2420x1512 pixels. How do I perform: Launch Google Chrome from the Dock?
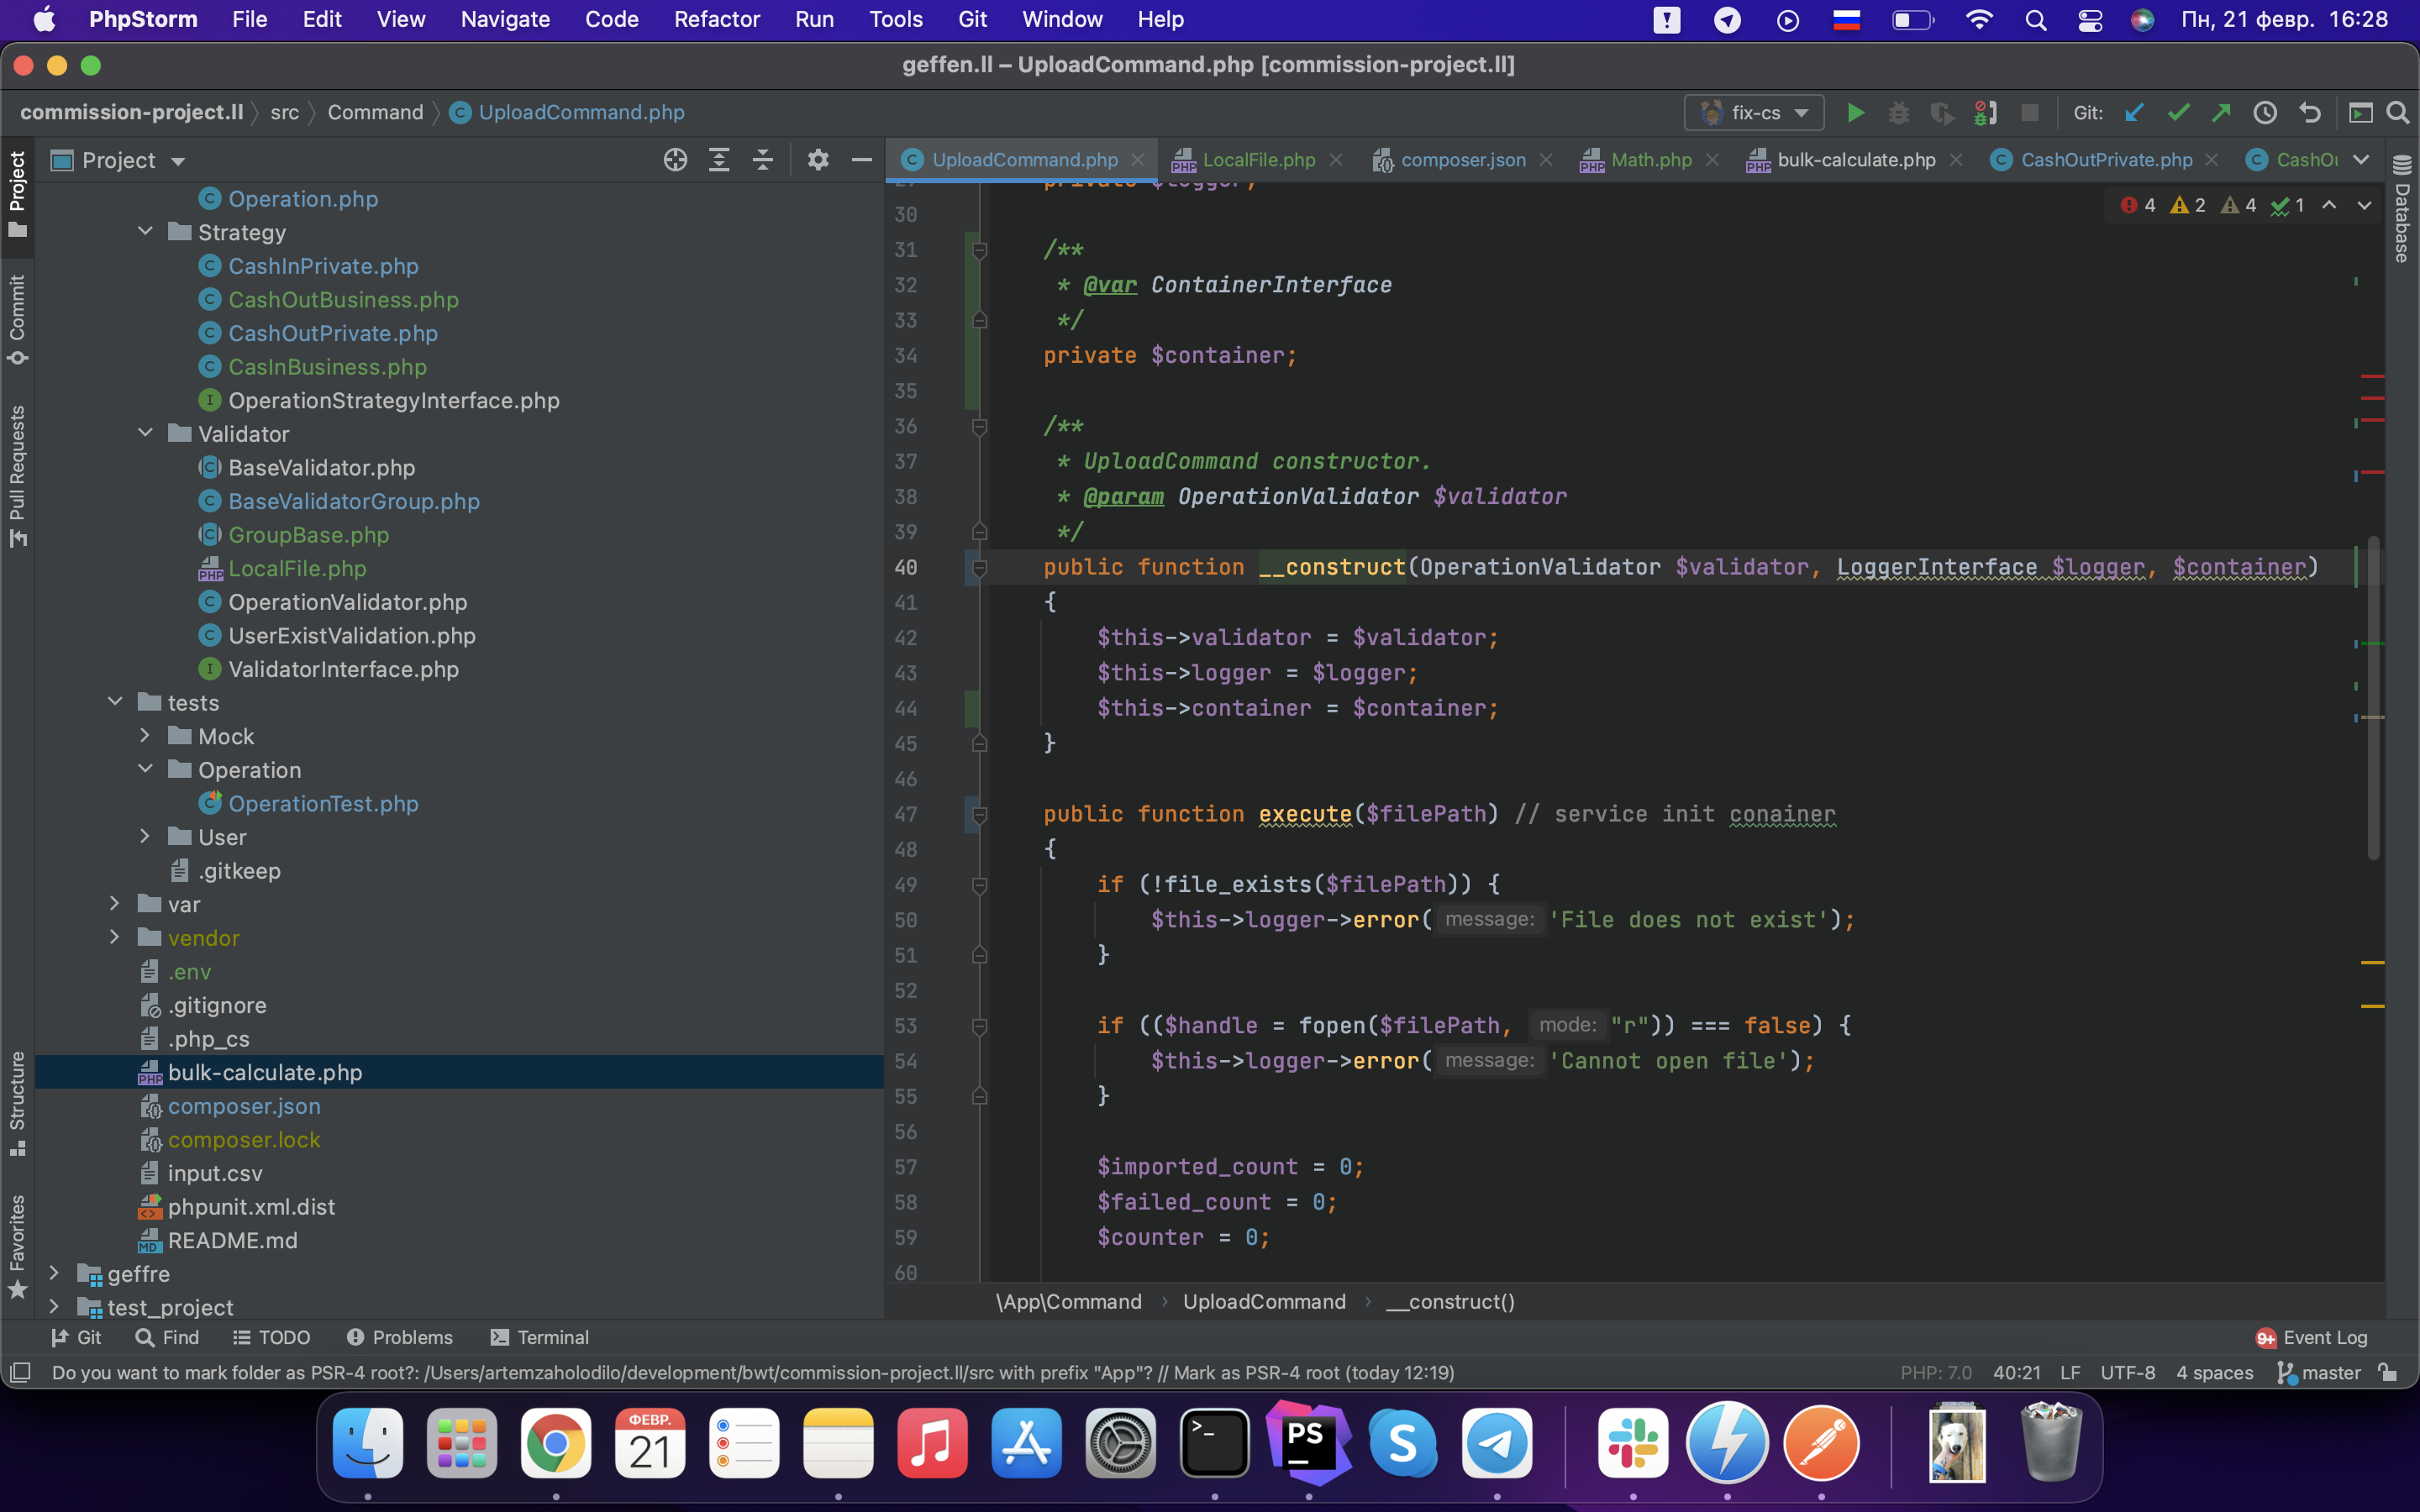556,1443
